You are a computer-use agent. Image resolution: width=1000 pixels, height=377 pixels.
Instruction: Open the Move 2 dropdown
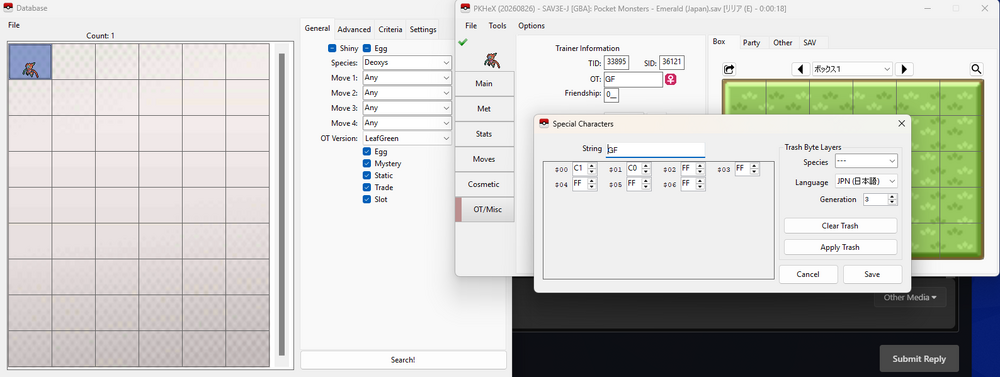tap(407, 92)
